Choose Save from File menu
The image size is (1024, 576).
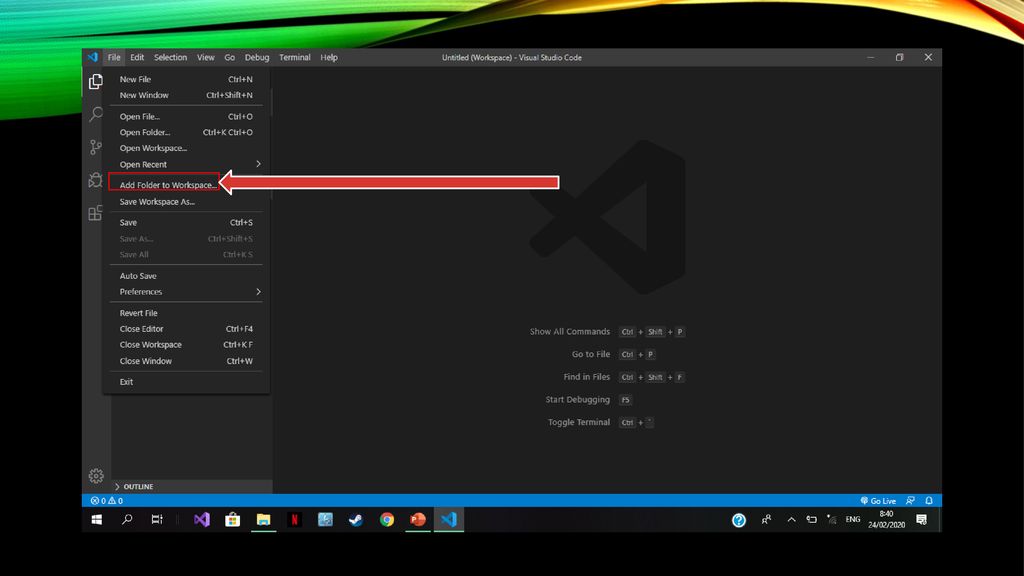click(x=186, y=223)
